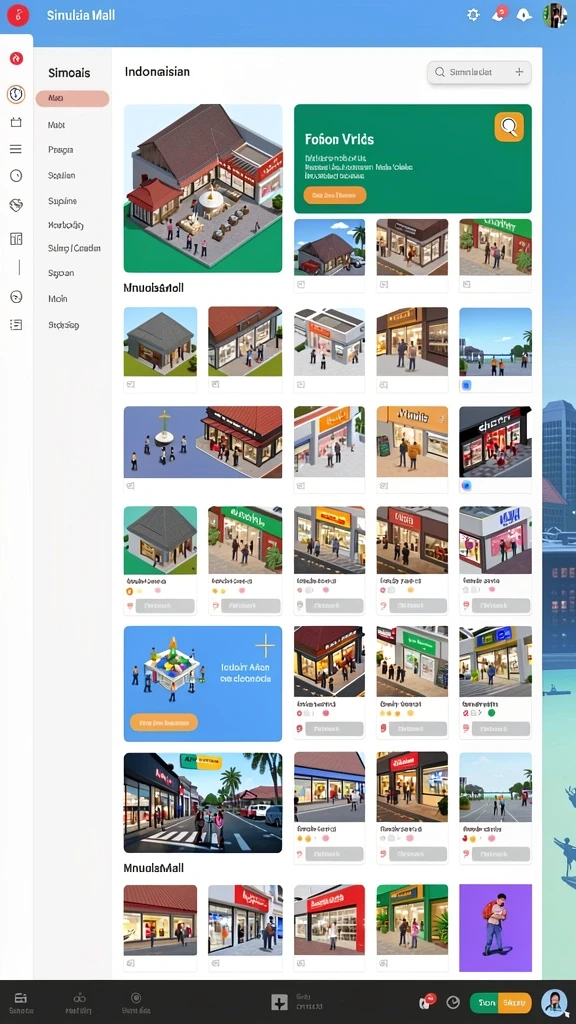Select the orange-circled shield icon in left rail

pos(16,95)
